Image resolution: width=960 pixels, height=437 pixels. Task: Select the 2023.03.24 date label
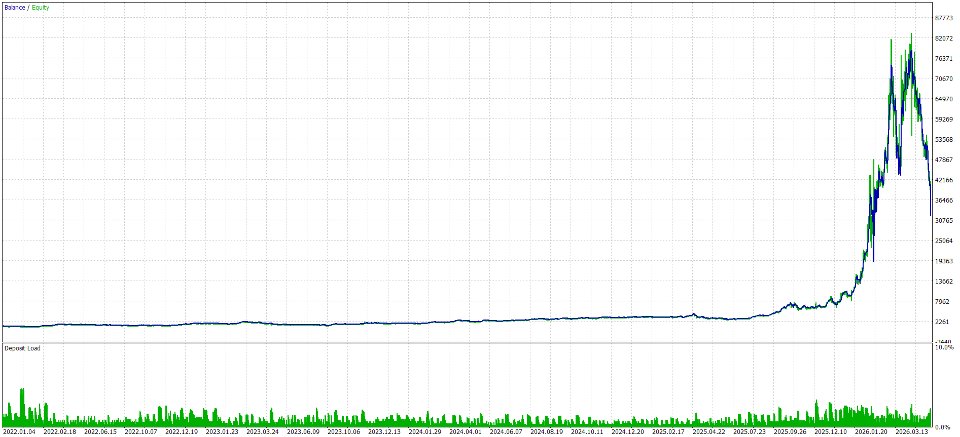(x=263, y=431)
